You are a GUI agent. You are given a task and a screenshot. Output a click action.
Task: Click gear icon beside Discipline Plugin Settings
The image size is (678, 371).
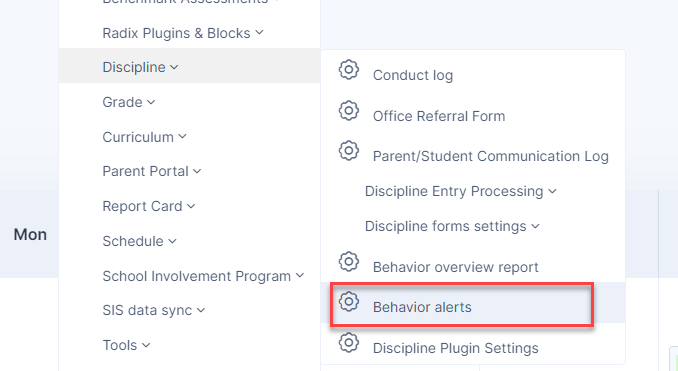tap(349, 342)
